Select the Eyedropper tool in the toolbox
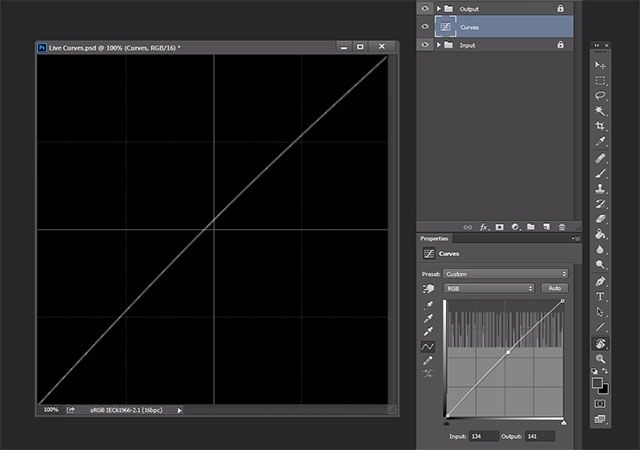This screenshot has width=640, height=450. 600,141
